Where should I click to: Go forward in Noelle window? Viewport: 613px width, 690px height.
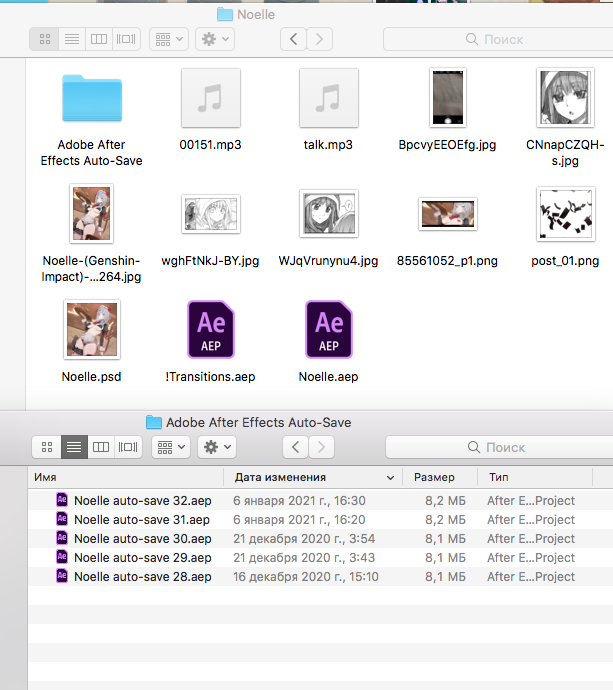coord(319,39)
